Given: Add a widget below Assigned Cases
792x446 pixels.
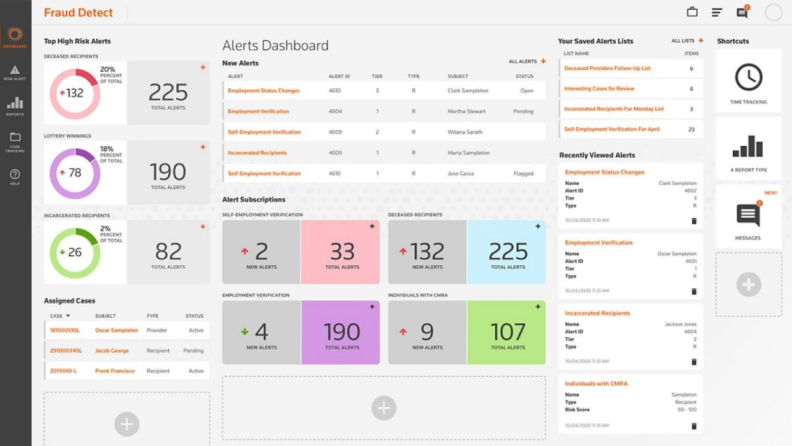Looking at the screenshot, I should coord(126,424).
